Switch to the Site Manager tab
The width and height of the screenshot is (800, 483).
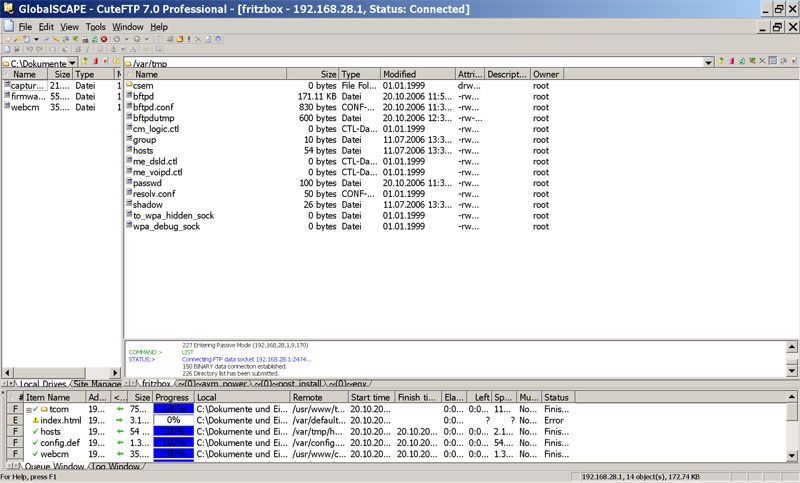[97, 383]
